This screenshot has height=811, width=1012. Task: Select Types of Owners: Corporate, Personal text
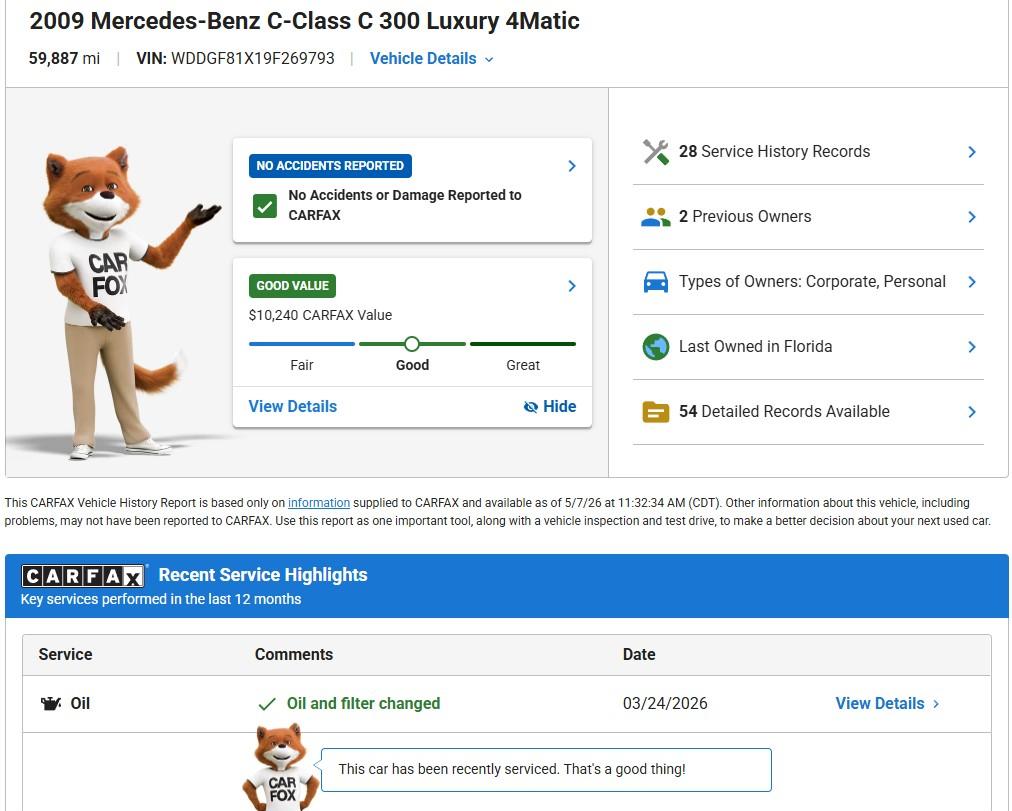coord(812,282)
